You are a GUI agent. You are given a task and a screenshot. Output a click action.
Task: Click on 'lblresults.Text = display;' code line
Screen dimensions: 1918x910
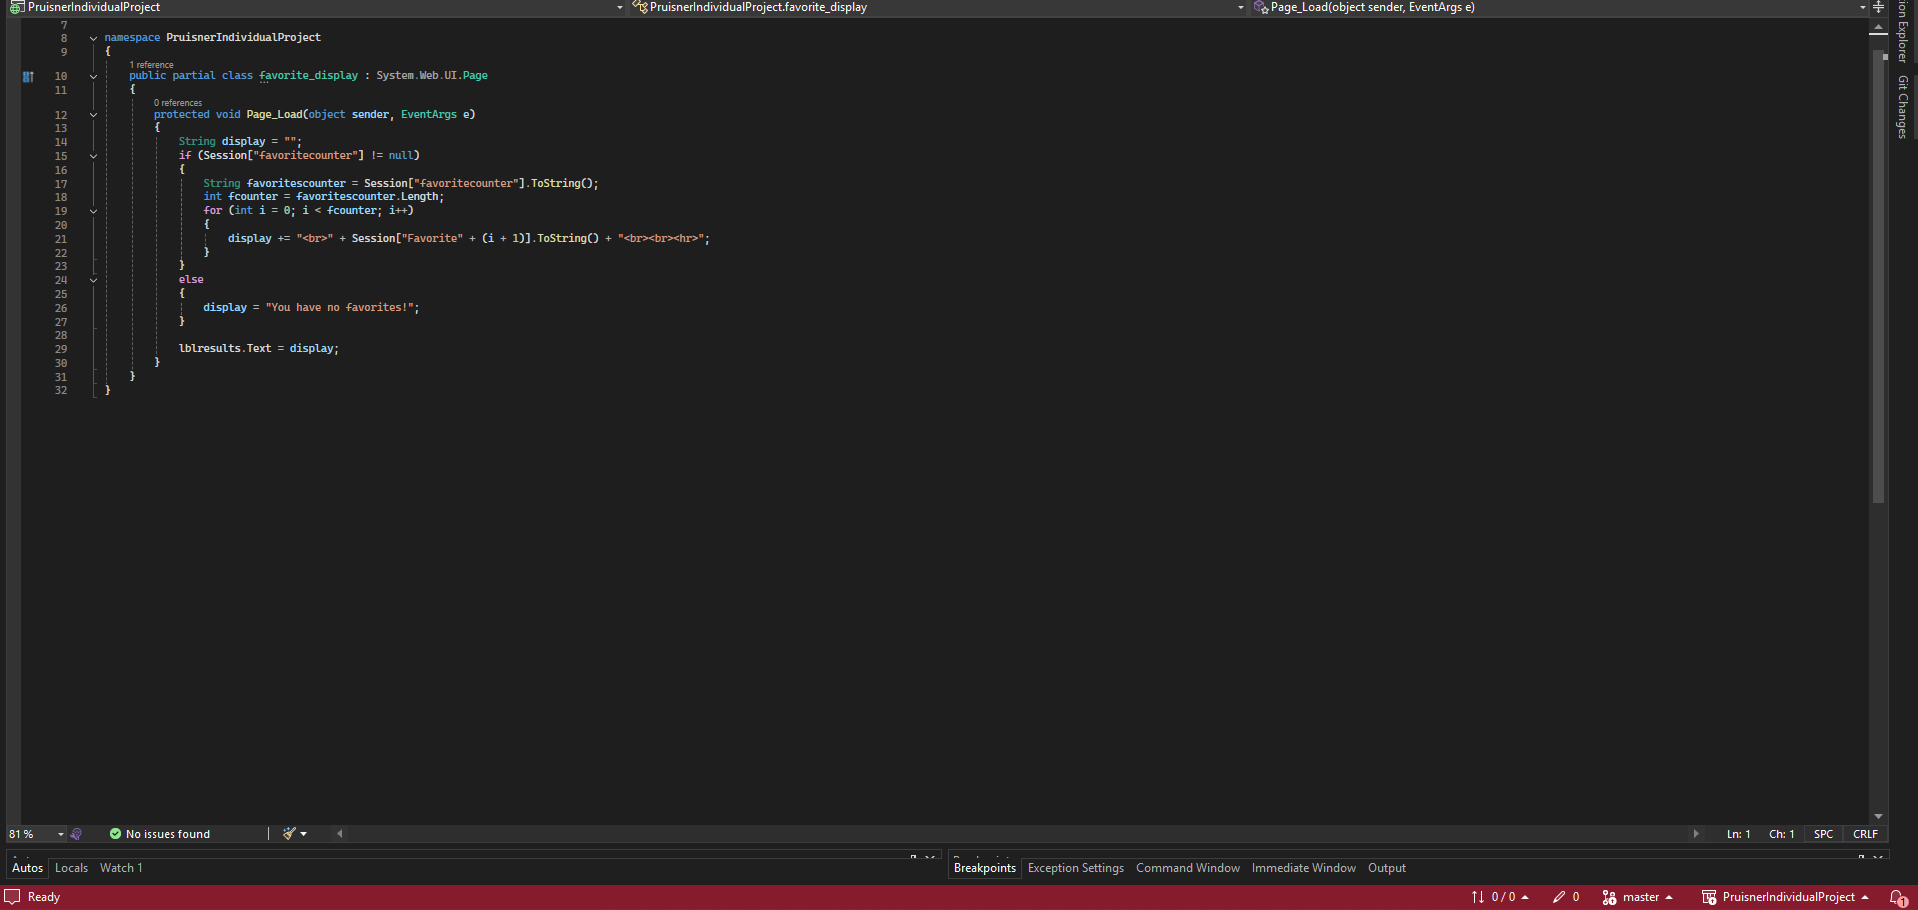point(258,349)
